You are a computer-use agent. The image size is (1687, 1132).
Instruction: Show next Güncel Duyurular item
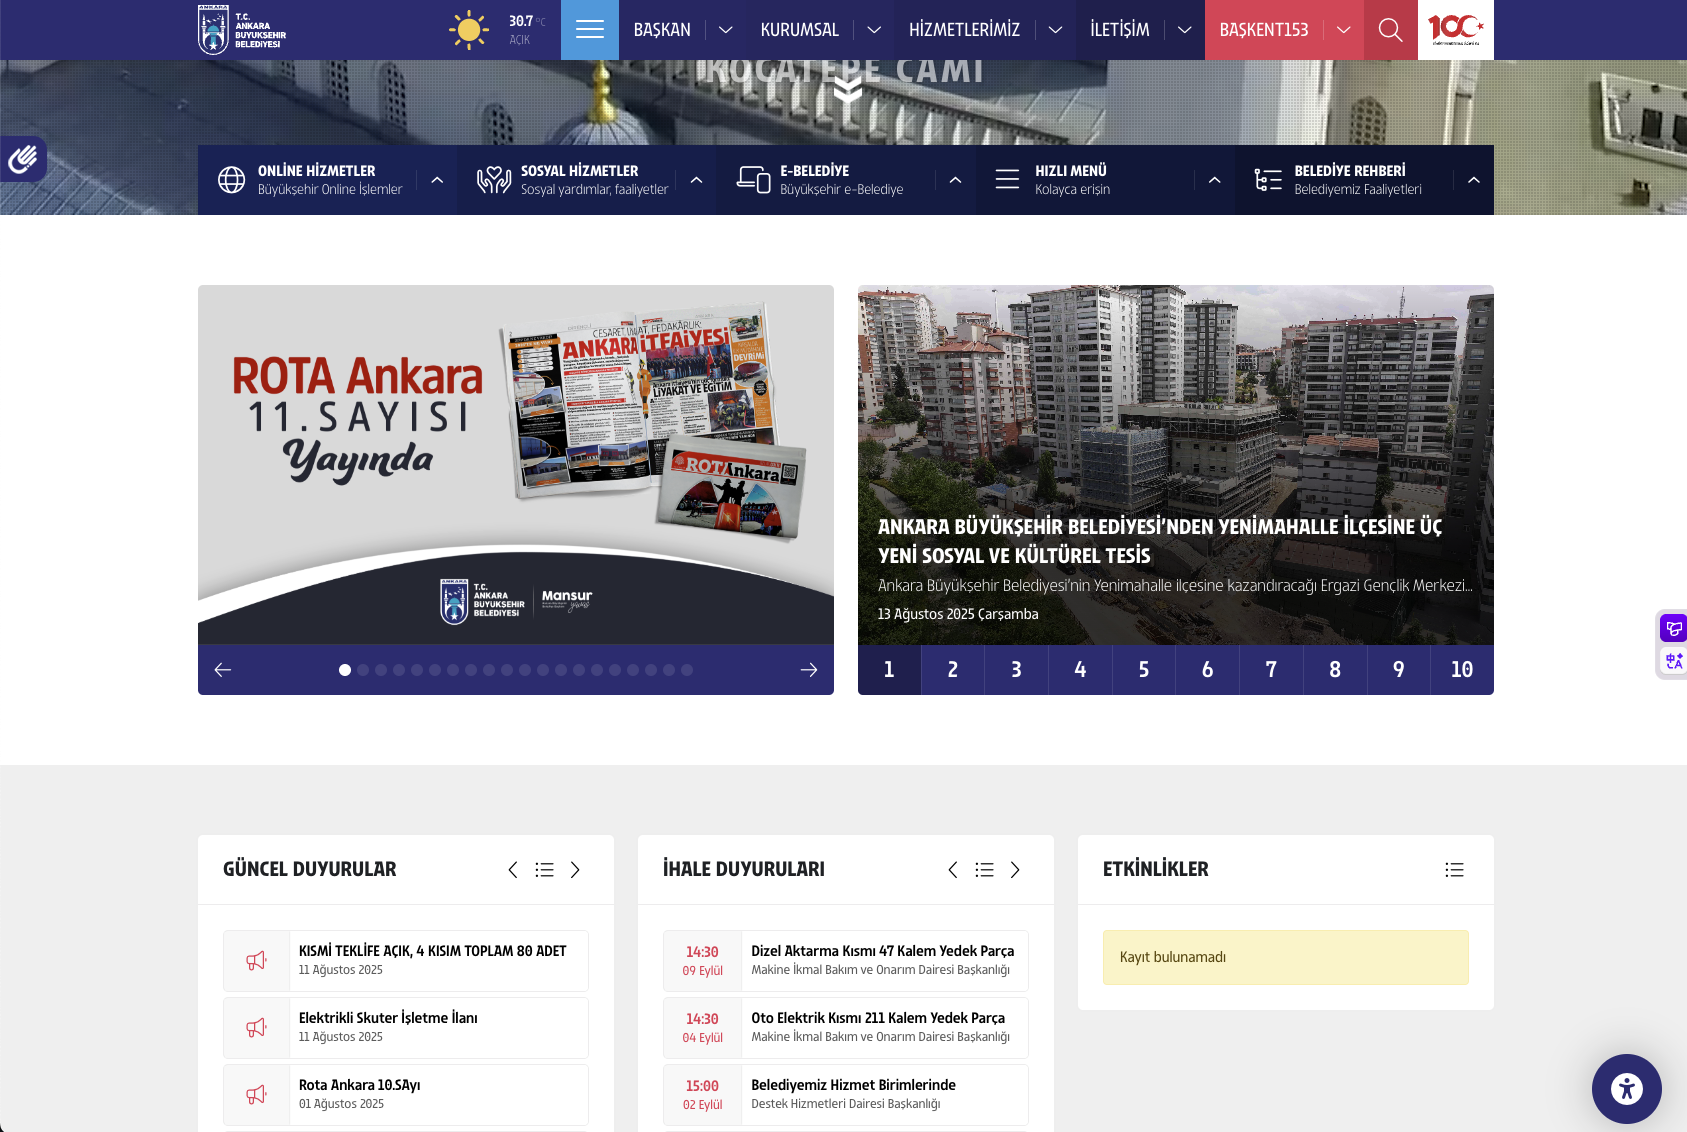pos(575,870)
